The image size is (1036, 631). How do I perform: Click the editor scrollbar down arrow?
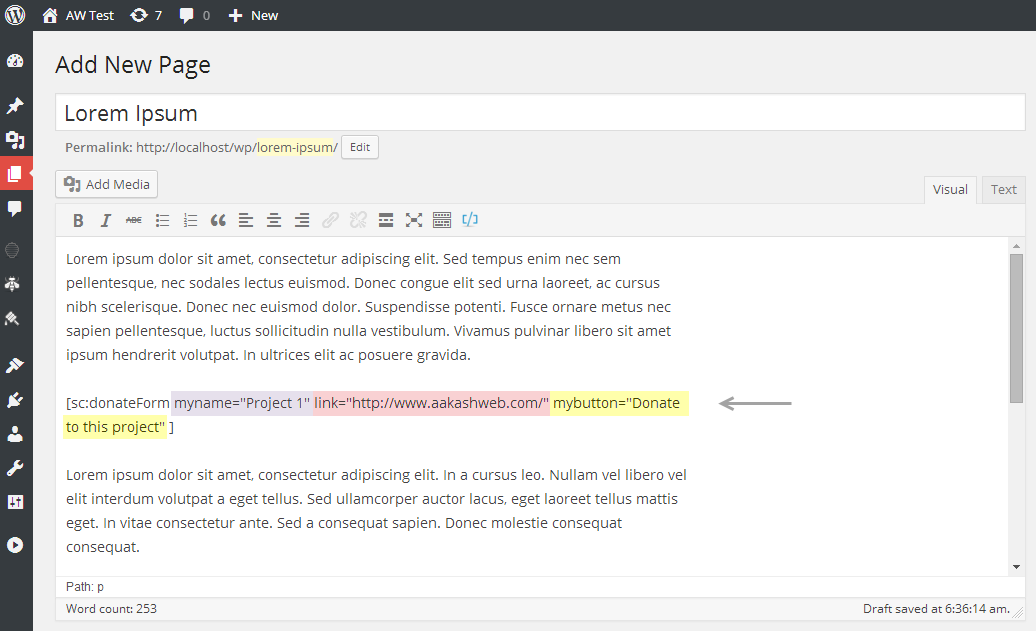point(1016,567)
